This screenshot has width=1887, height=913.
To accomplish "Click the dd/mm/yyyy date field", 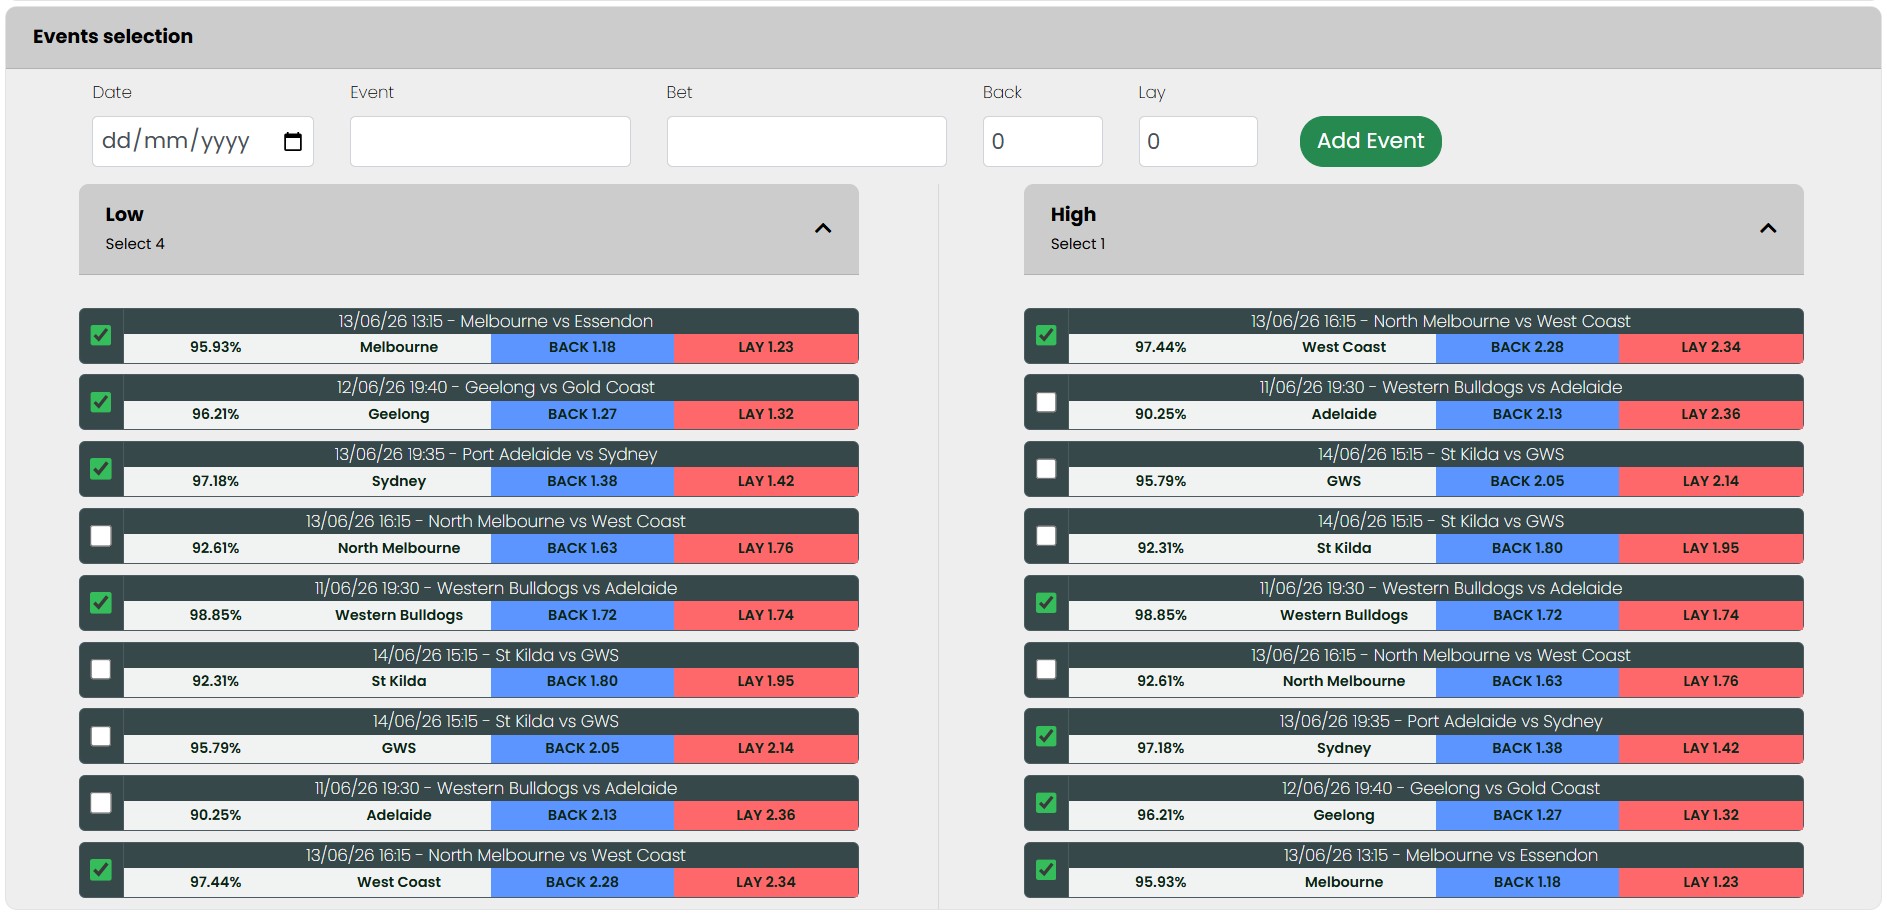I will click(x=203, y=141).
